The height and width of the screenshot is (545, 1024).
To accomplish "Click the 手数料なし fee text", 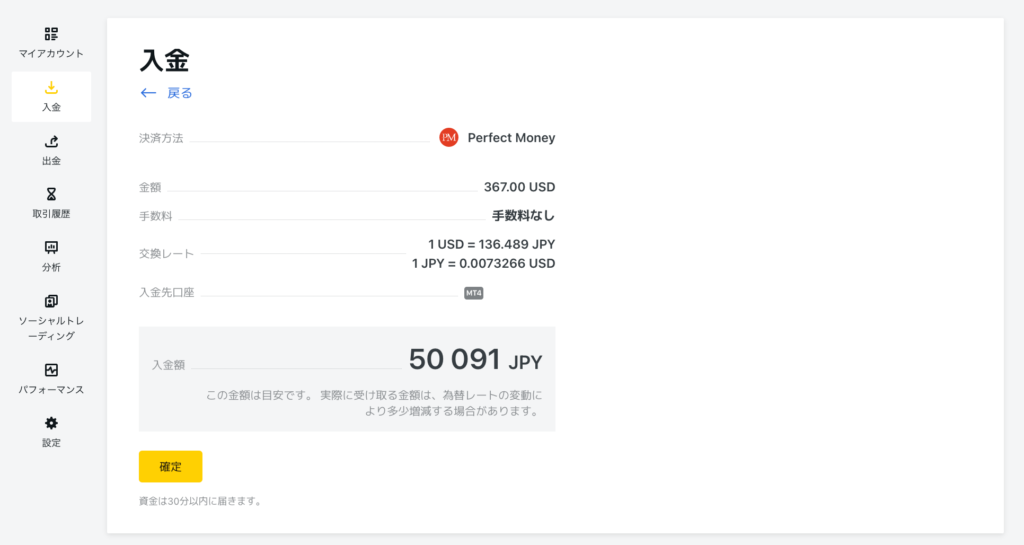I will tap(523, 215).
